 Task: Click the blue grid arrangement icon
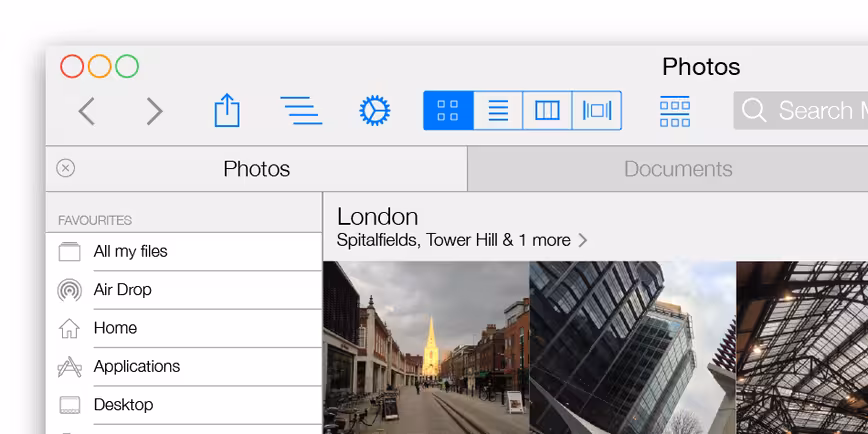tap(675, 111)
